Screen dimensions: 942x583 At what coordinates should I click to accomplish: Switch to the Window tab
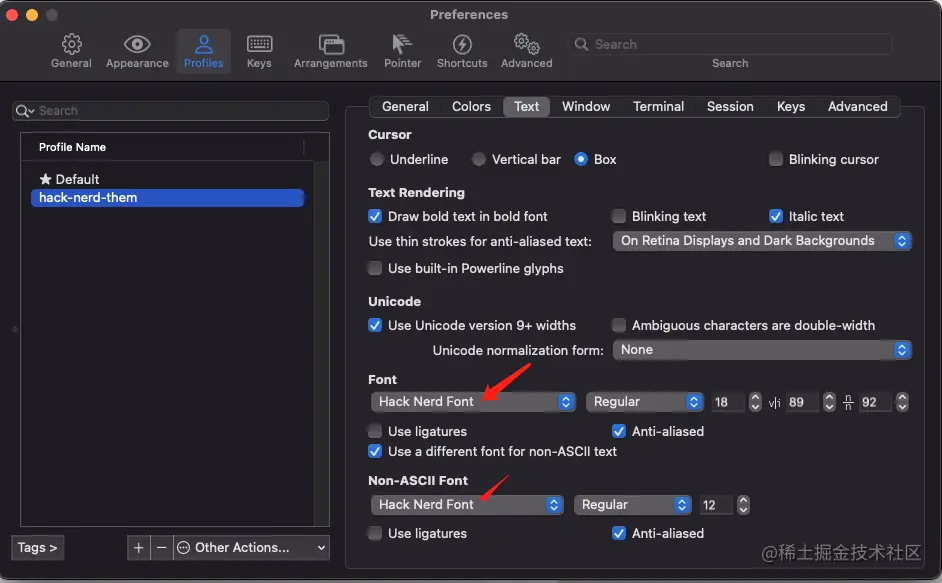click(x=586, y=106)
